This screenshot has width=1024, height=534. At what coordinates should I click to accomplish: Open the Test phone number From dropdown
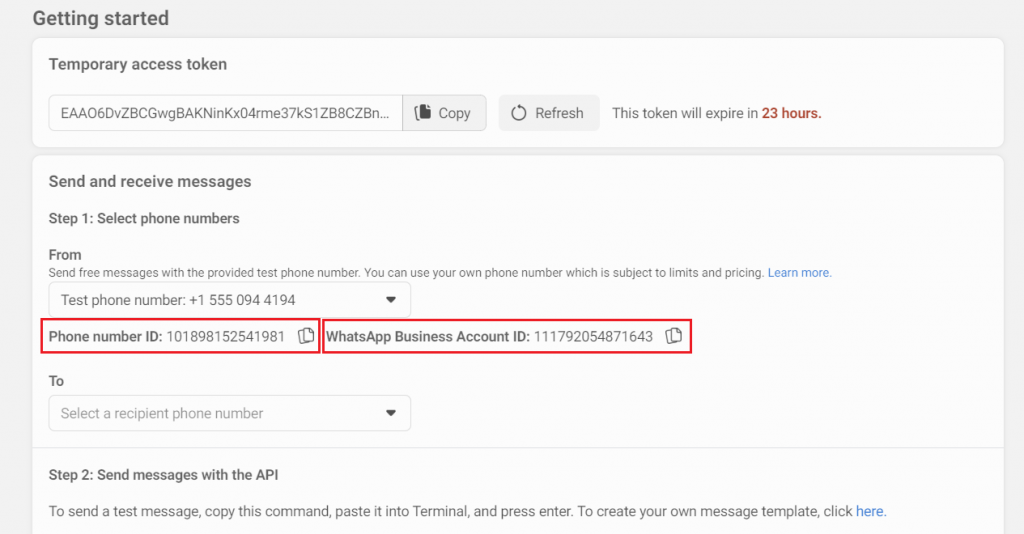click(229, 300)
